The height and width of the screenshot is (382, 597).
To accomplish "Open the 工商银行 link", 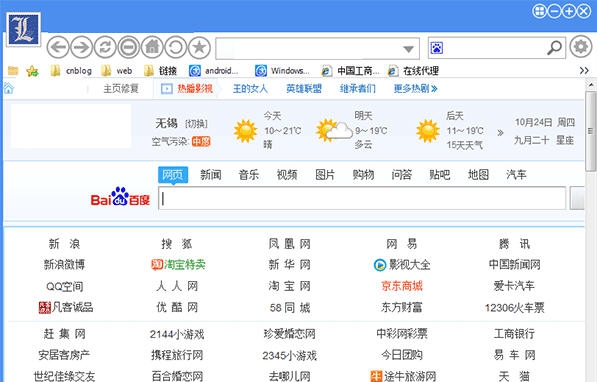I will coord(514,334).
